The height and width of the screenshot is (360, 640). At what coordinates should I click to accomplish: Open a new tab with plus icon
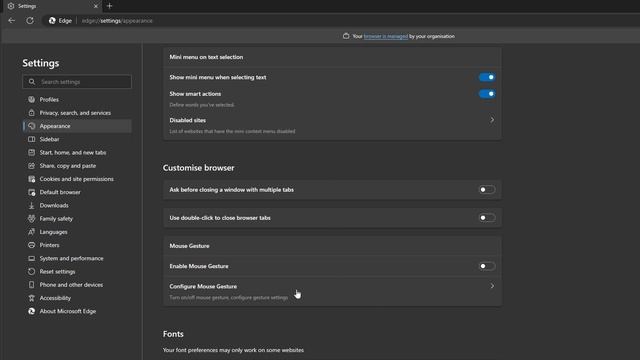tap(109, 6)
